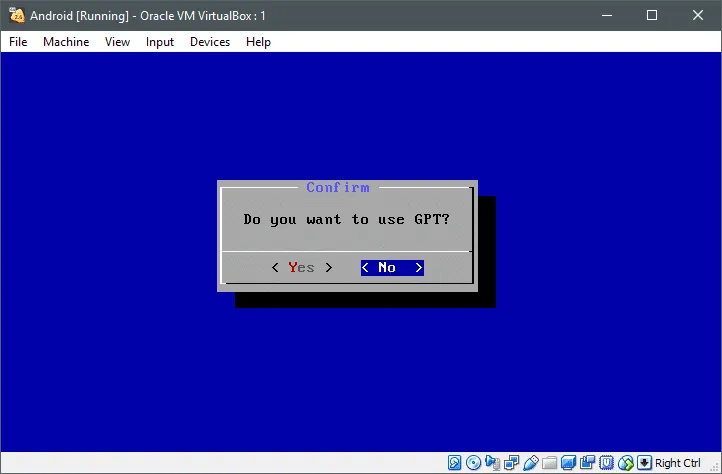Click the Confirm dialog title
The width and height of the screenshot is (722, 474).
[338, 187]
